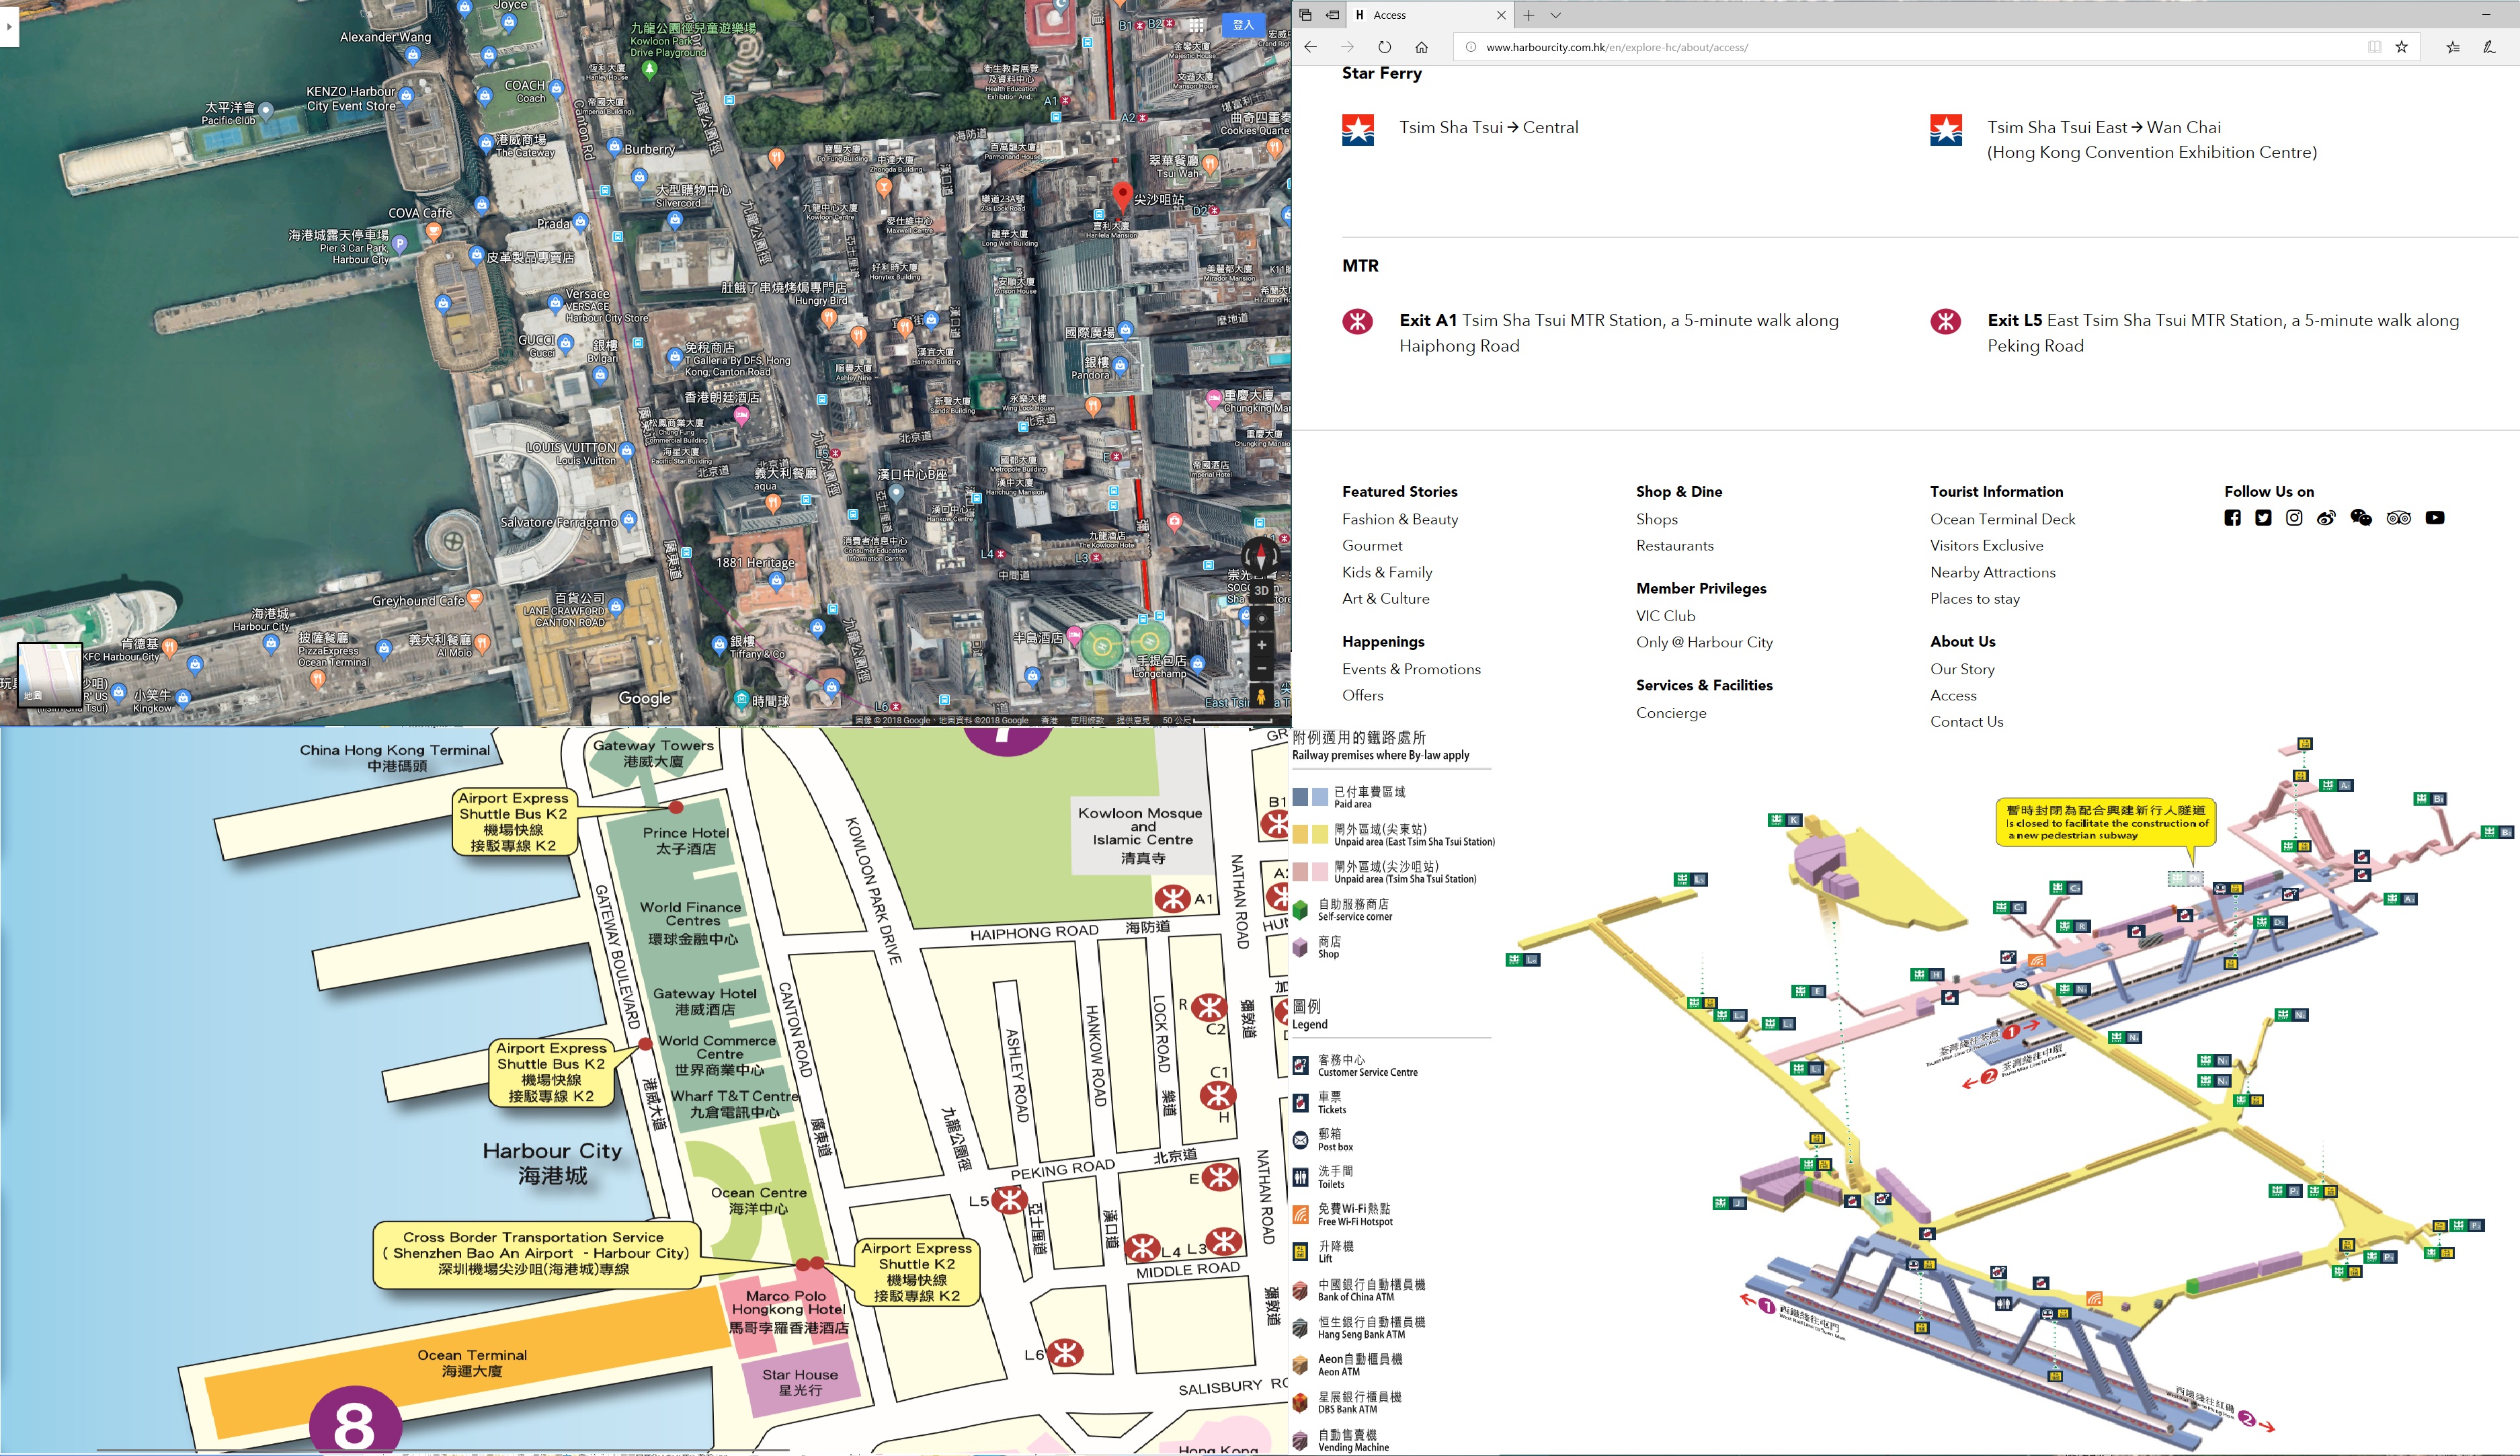Viewport: 2520px width, 1456px height.
Task: Click the Add notes pen icon
Action: pos(2489,47)
